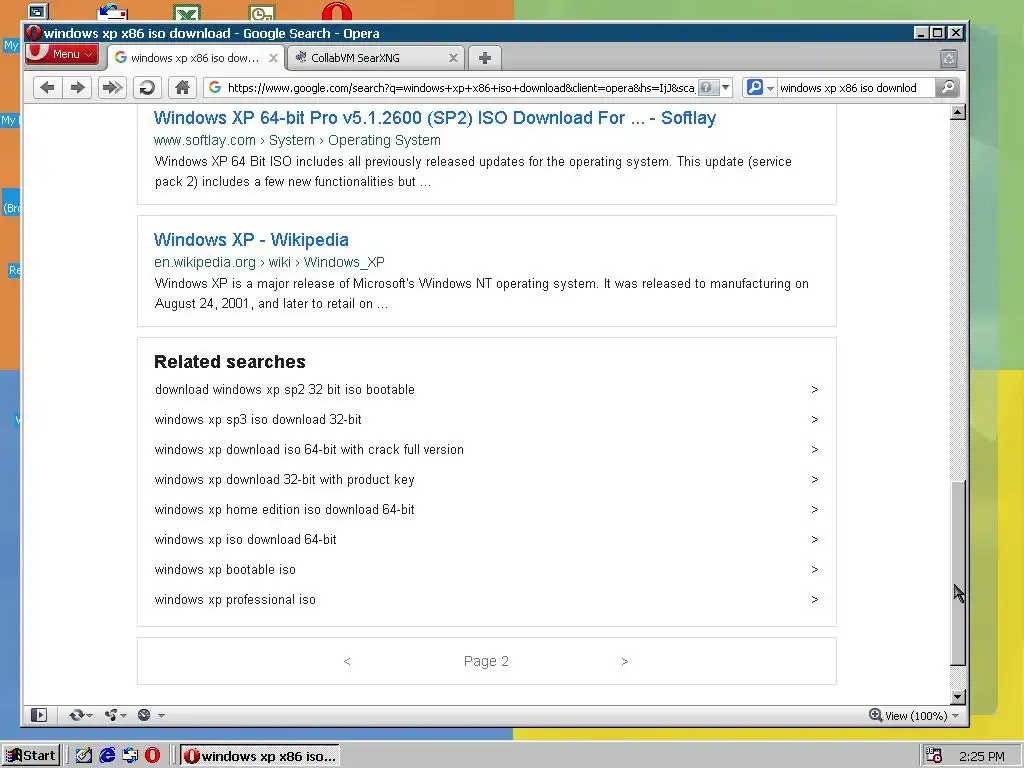Go to the Home page

tap(182, 88)
